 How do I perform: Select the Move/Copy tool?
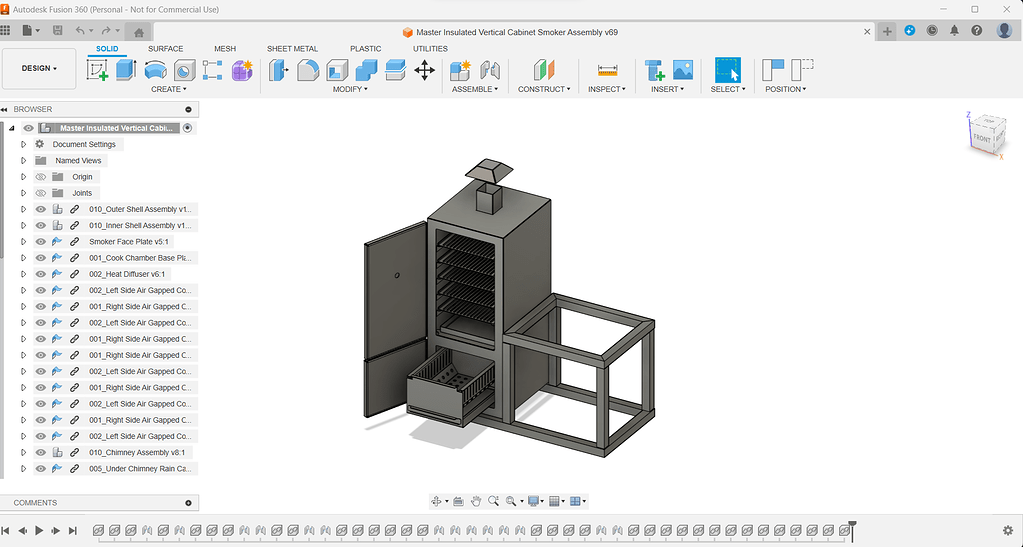pyautogui.click(x=424, y=70)
